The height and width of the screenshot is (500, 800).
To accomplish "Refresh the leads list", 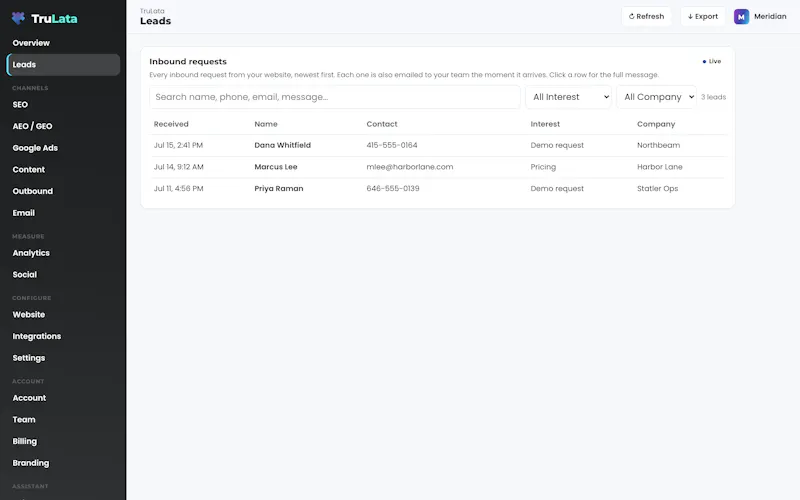I will [646, 16].
